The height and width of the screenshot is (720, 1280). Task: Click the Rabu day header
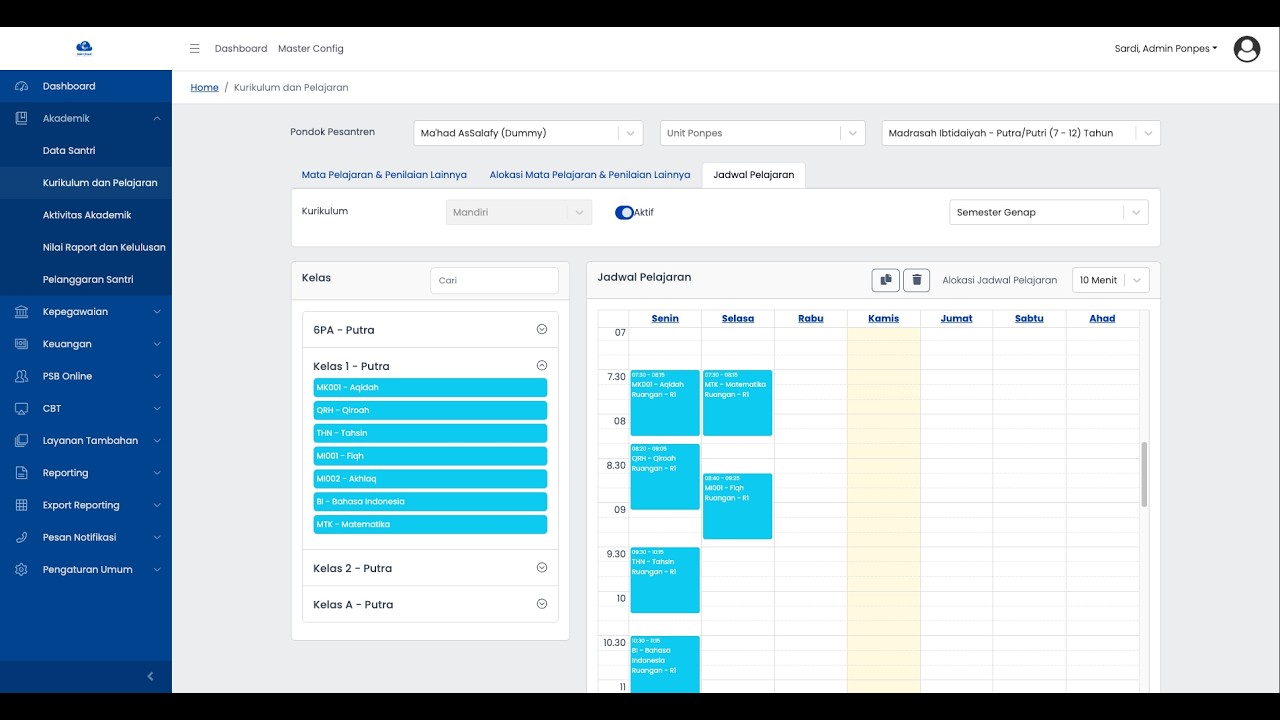click(x=811, y=319)
